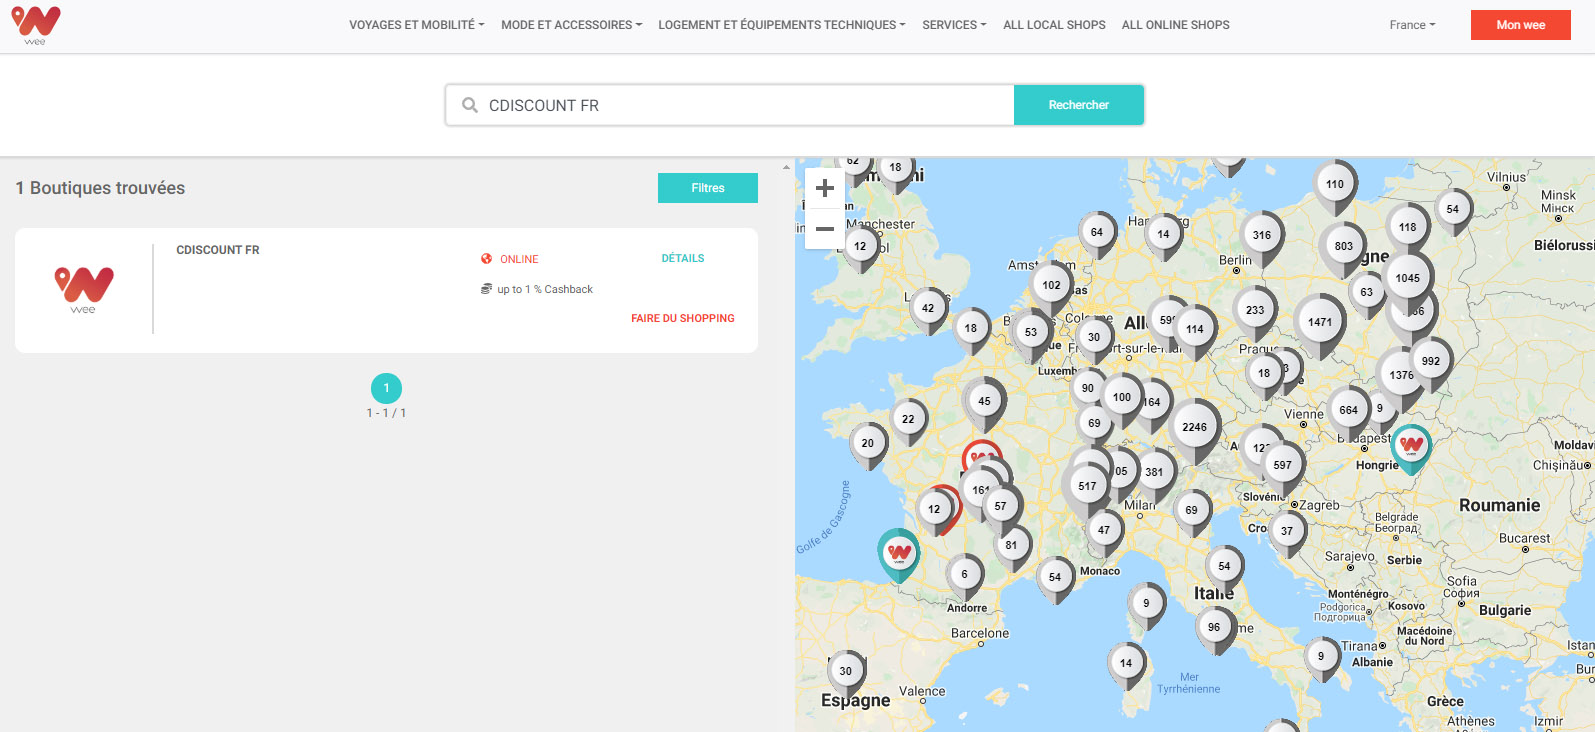Open the Filtres panel
Viewport: 1595px width, 732px height.
[707, 188]
